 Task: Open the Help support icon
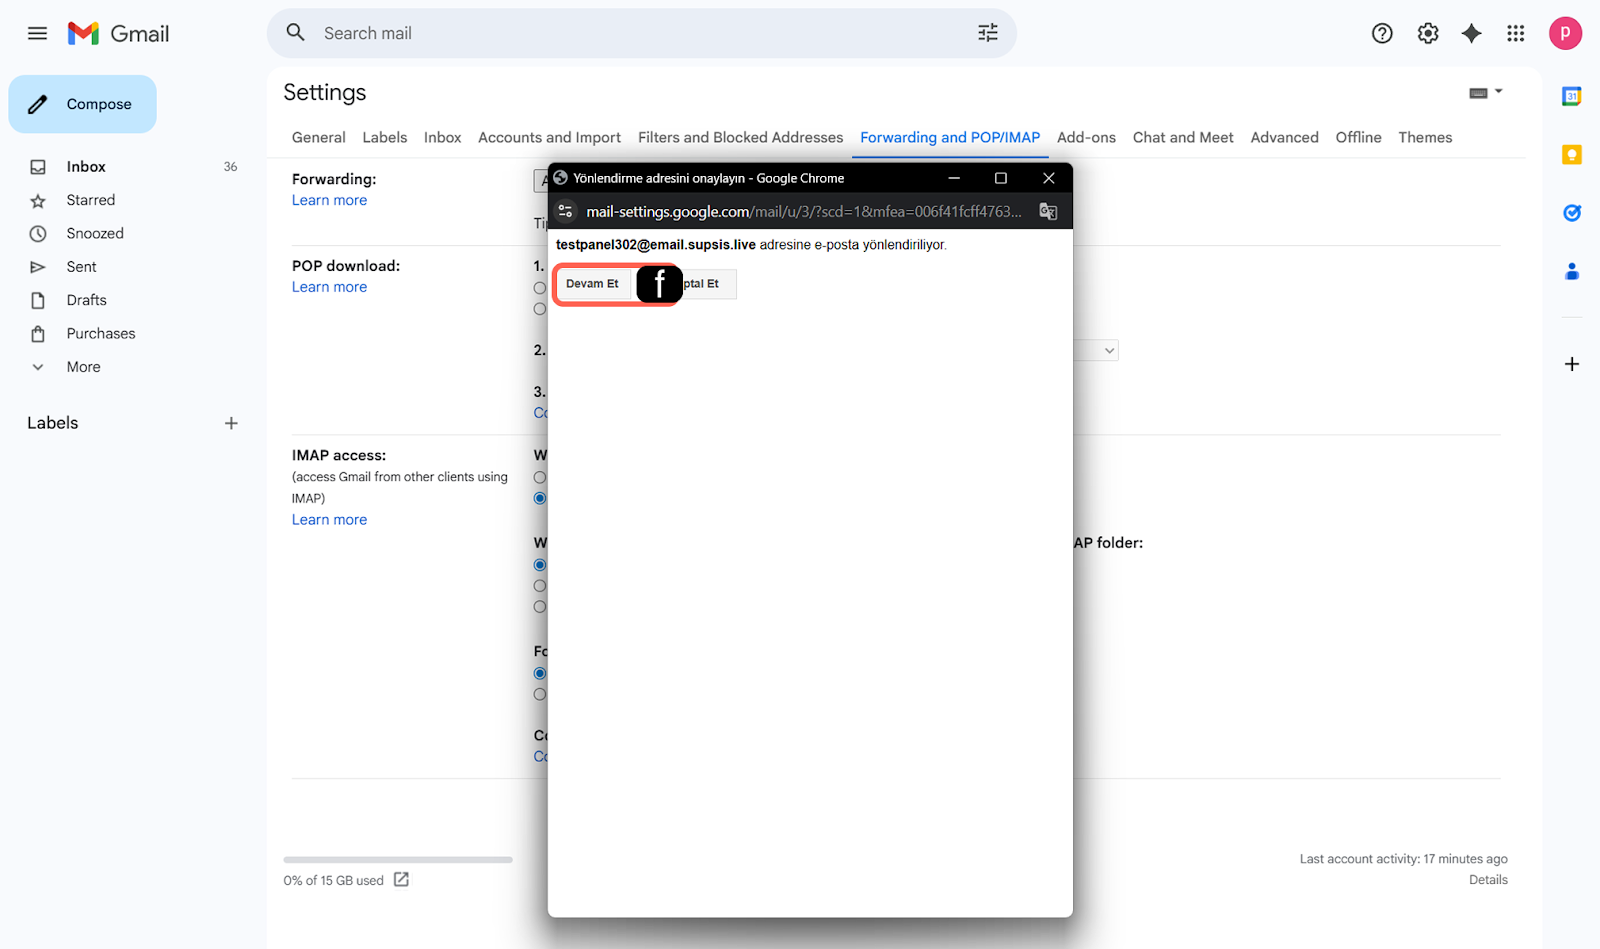[x=1381, y=33]
